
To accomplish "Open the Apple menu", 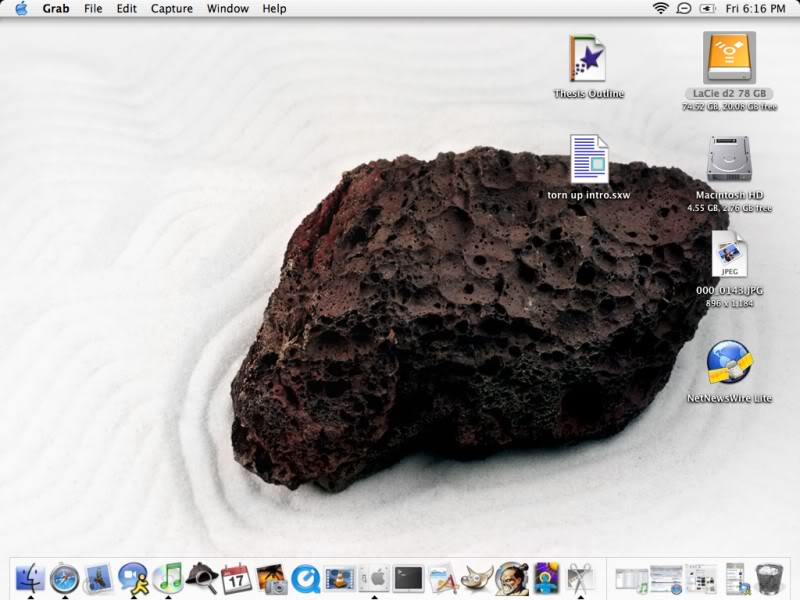I will tap(21, 8).
